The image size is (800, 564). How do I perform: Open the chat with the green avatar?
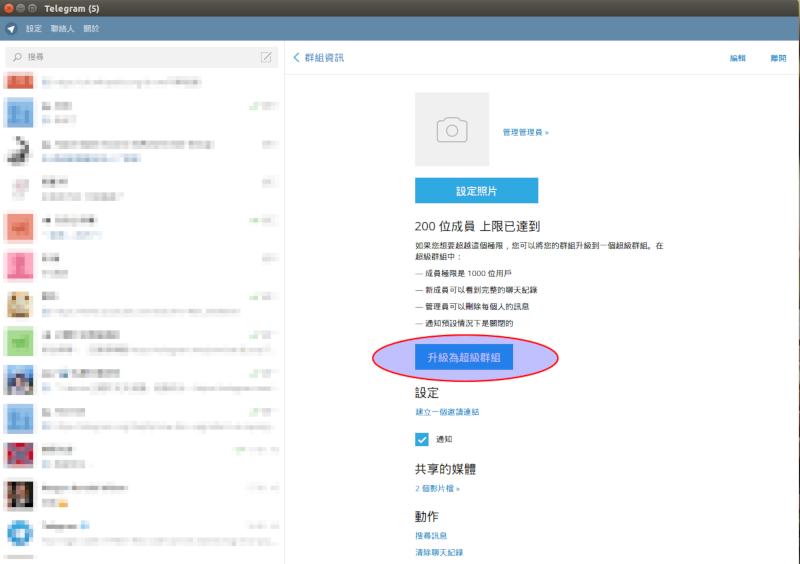point(20,343)
